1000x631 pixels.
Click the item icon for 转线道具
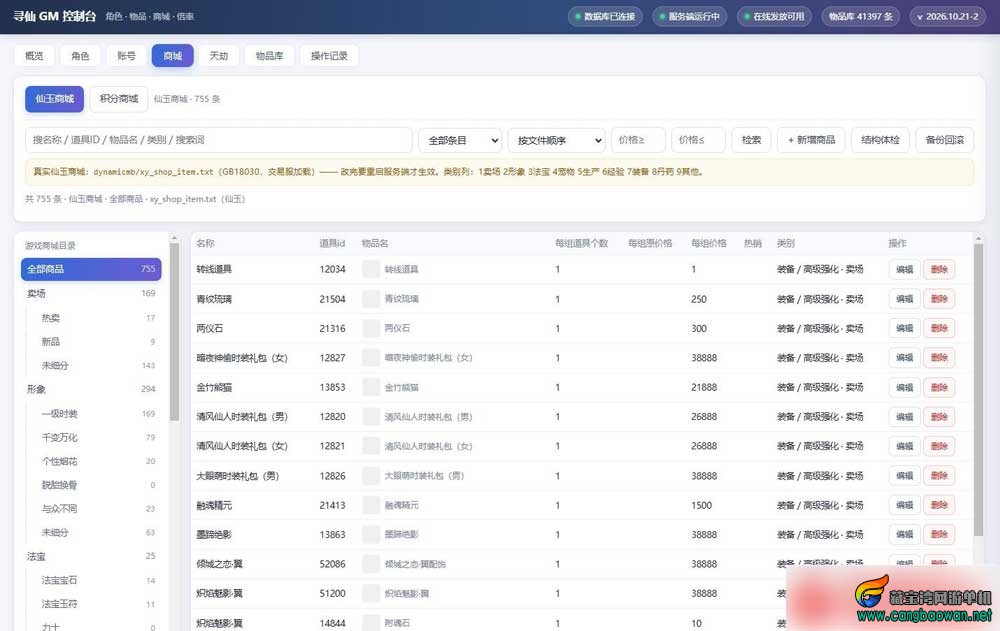371,269
